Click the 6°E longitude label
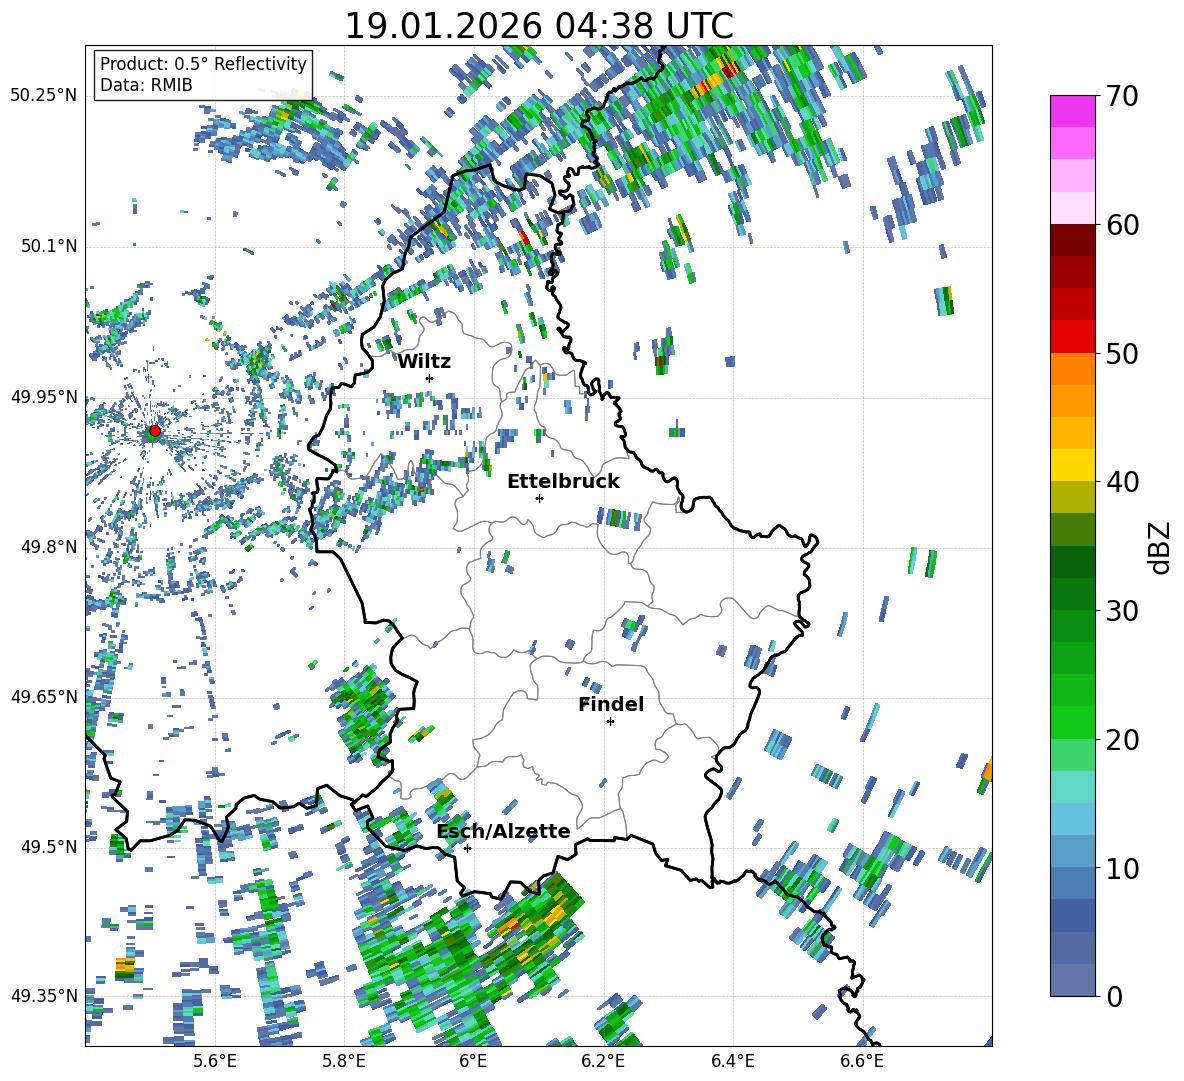This screenshot has height=1081, width=1184. (x=473, y=1061)
